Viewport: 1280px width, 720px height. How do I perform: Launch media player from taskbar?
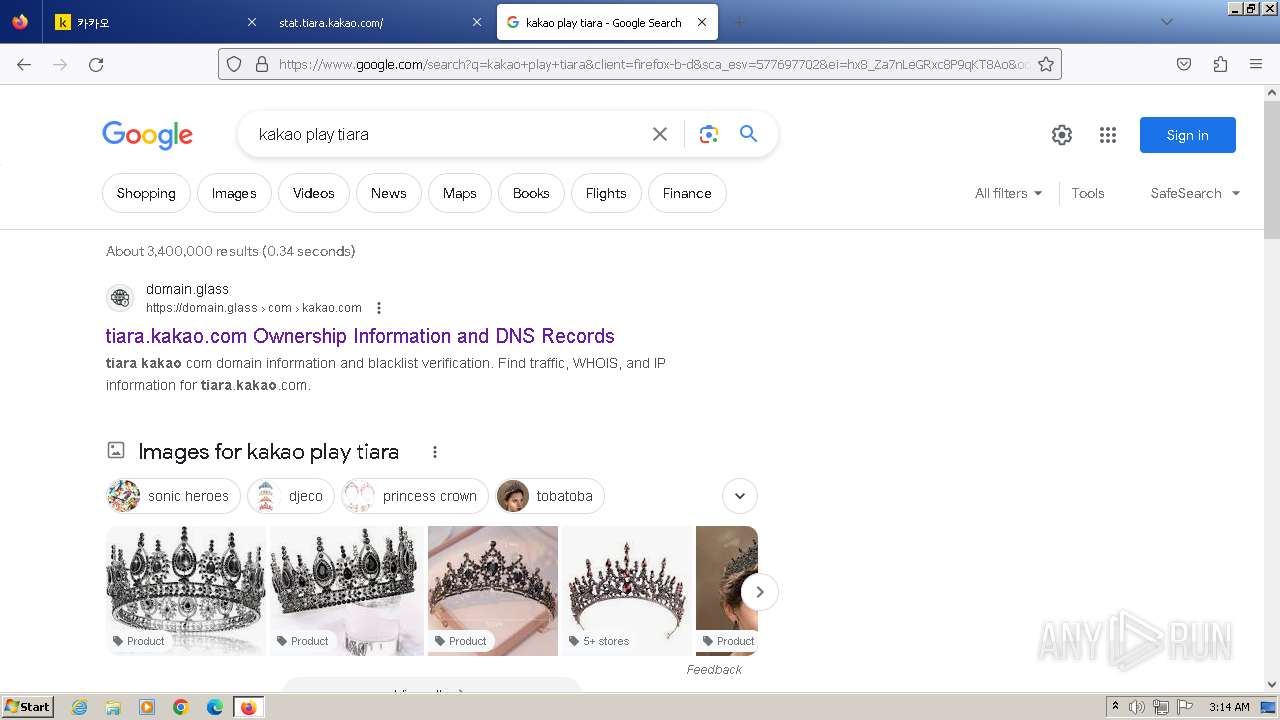pos(147,707)
